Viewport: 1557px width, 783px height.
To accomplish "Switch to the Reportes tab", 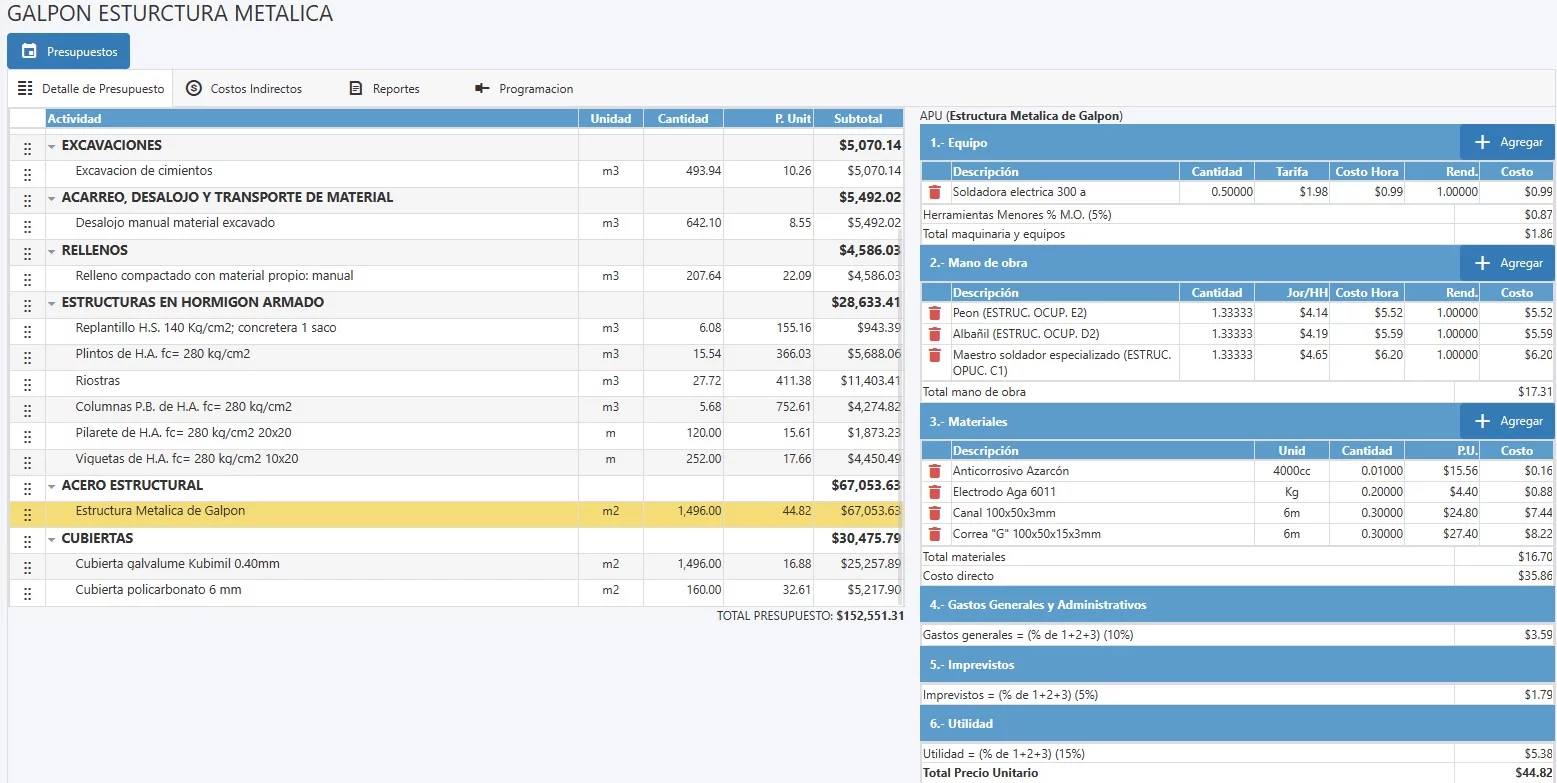I will click(x=384, y=89).
